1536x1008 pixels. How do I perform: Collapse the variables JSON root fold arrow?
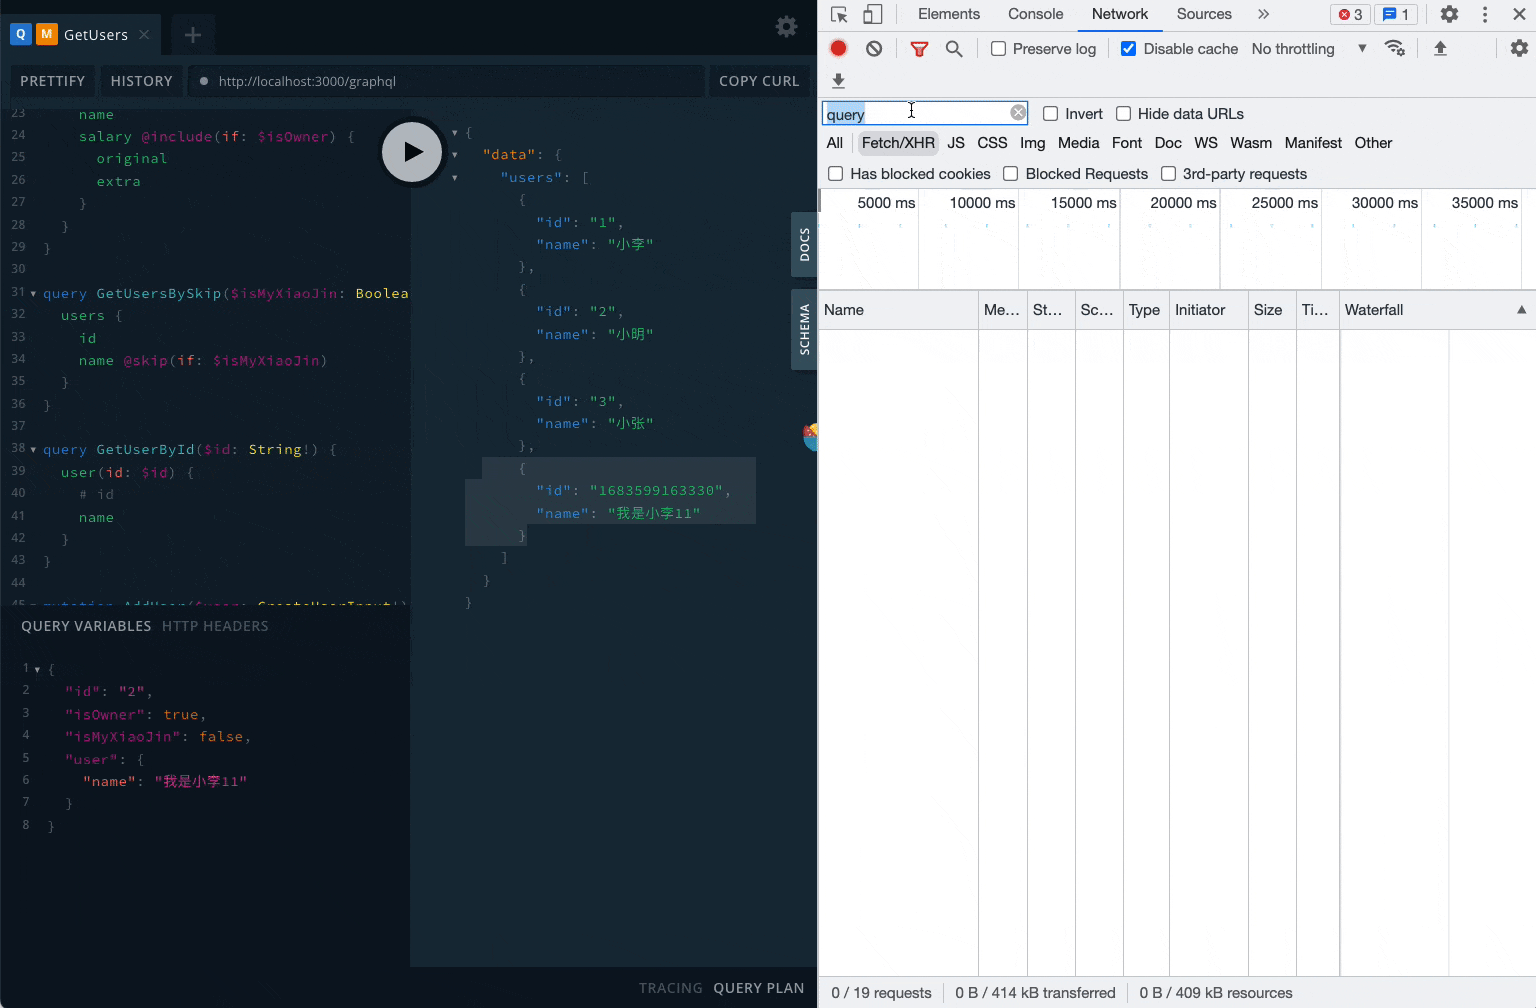(37, 669)
